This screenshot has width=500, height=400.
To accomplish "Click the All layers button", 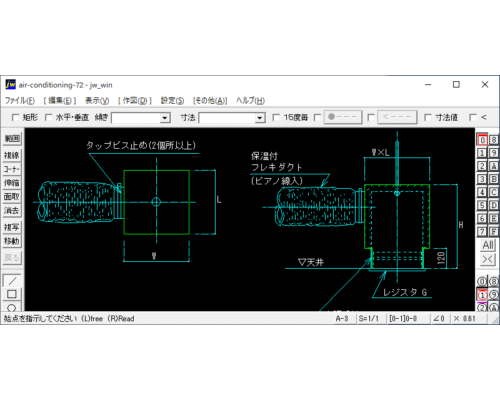I will click(x=488, y=245).
